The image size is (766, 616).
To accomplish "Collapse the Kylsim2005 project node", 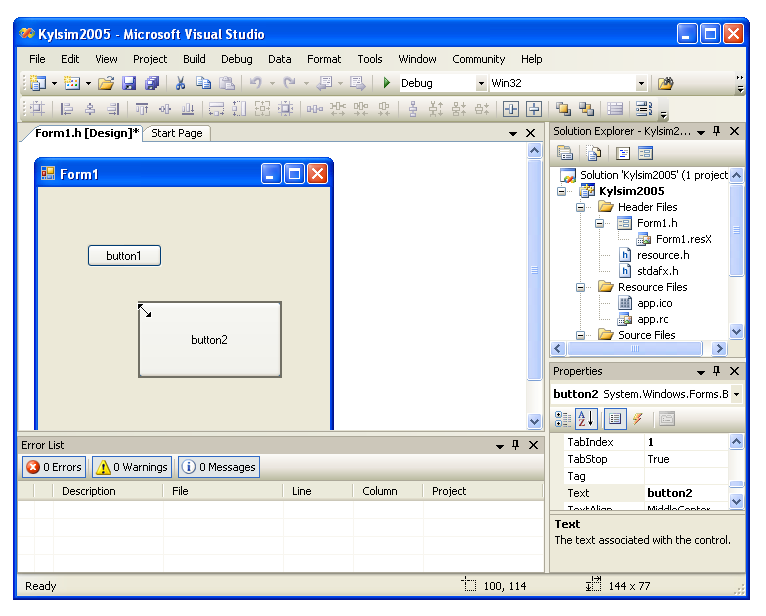I will [x=562, y=191].
